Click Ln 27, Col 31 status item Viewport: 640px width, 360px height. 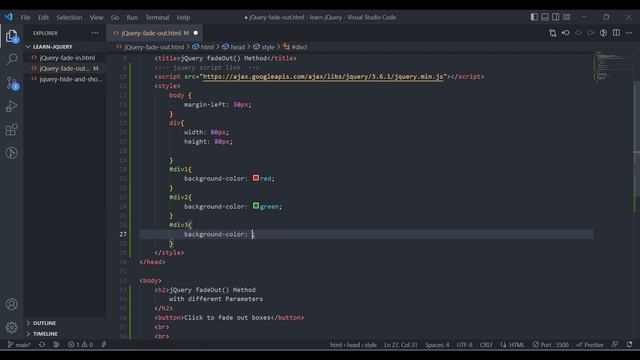pyautogui.click(x=401, y=345)
